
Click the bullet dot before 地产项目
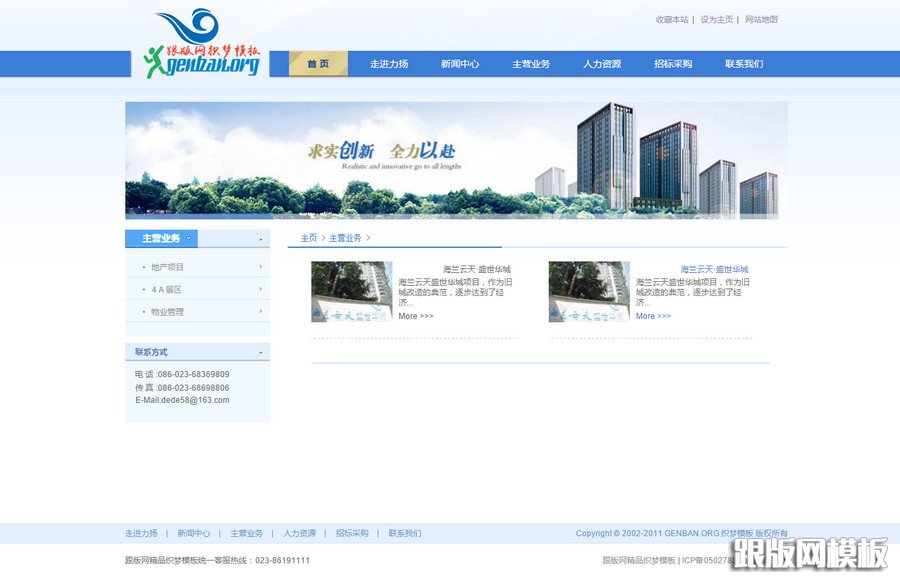[144, 267]
